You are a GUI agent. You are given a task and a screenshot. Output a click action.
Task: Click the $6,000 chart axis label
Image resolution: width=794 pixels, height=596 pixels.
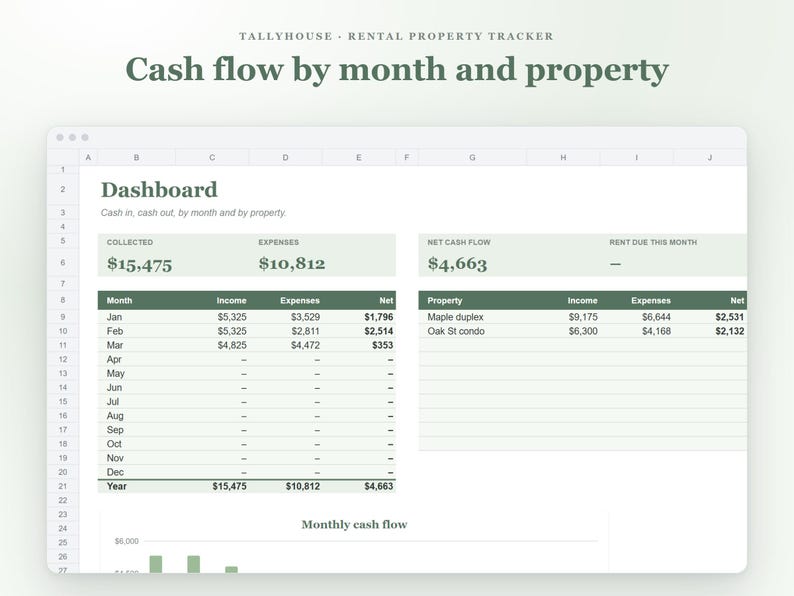(x=127, y=541)
